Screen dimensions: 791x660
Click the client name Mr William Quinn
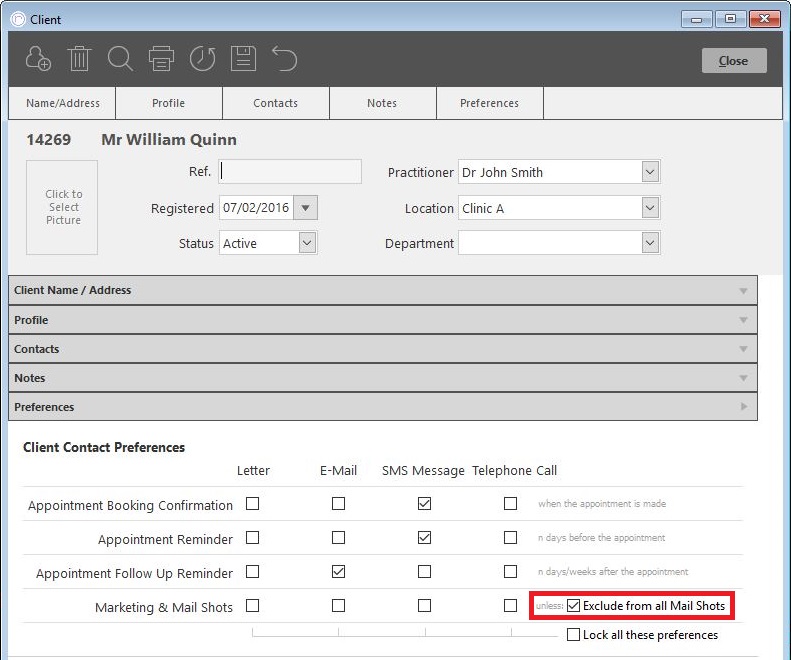pyautogui.click(x=169, y=140)
